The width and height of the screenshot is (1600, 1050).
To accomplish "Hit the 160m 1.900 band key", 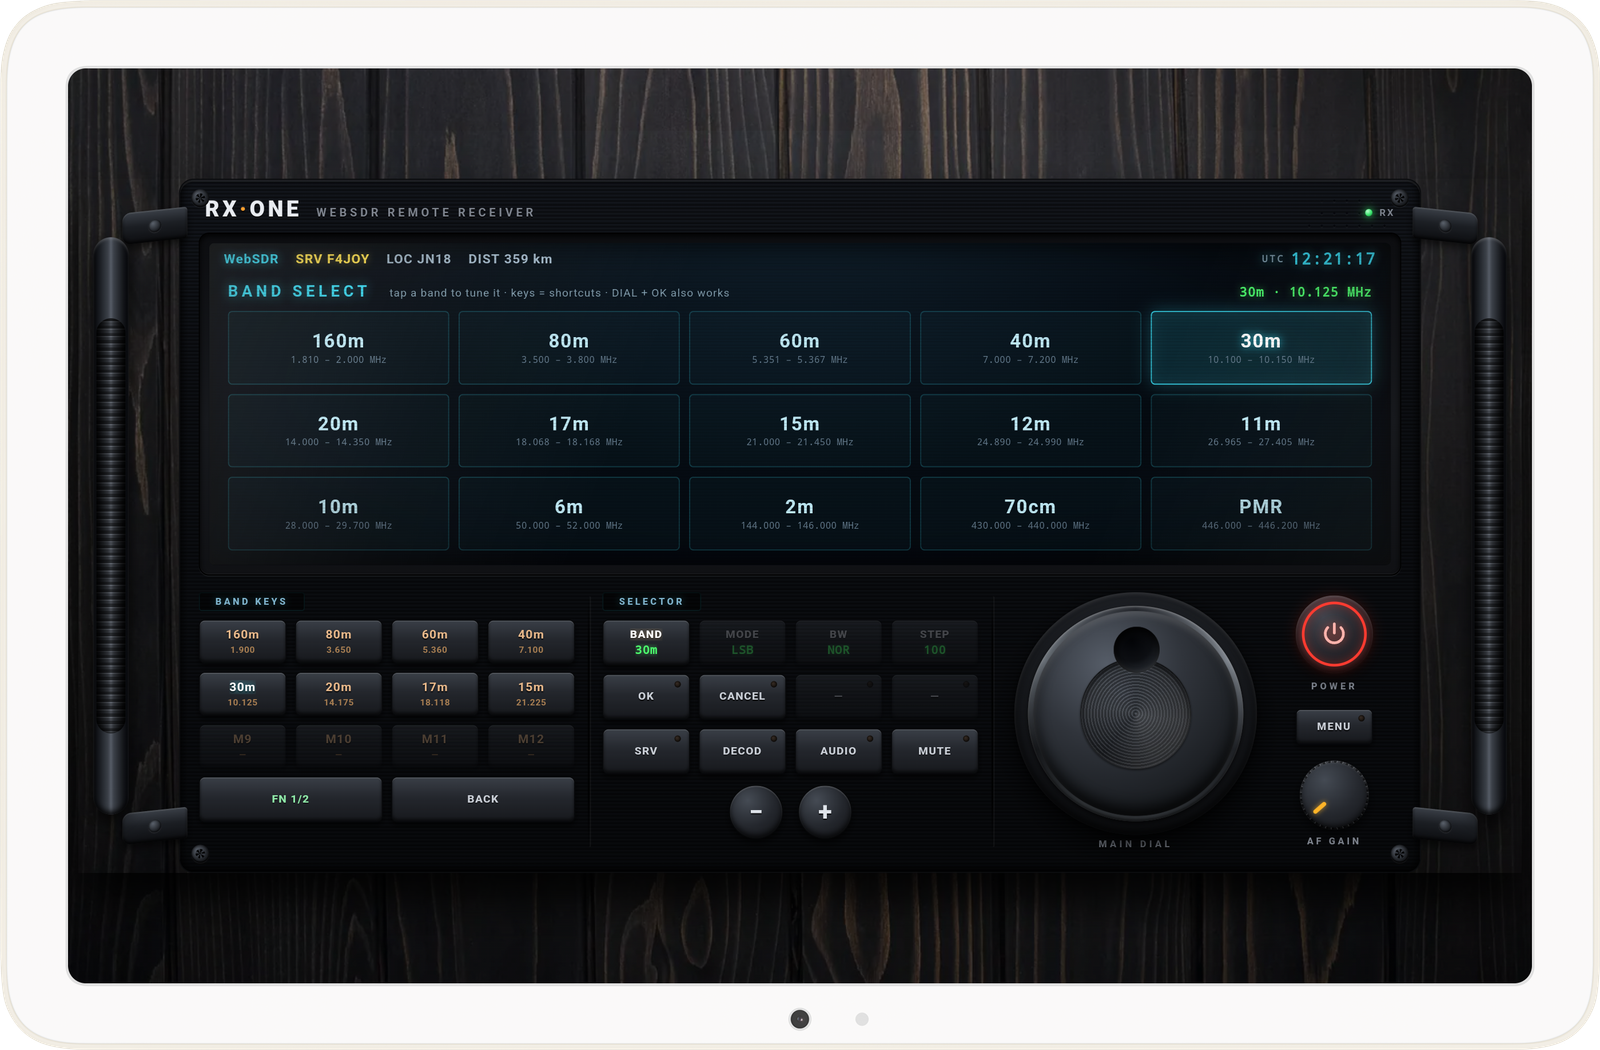I will click(242, 641).
